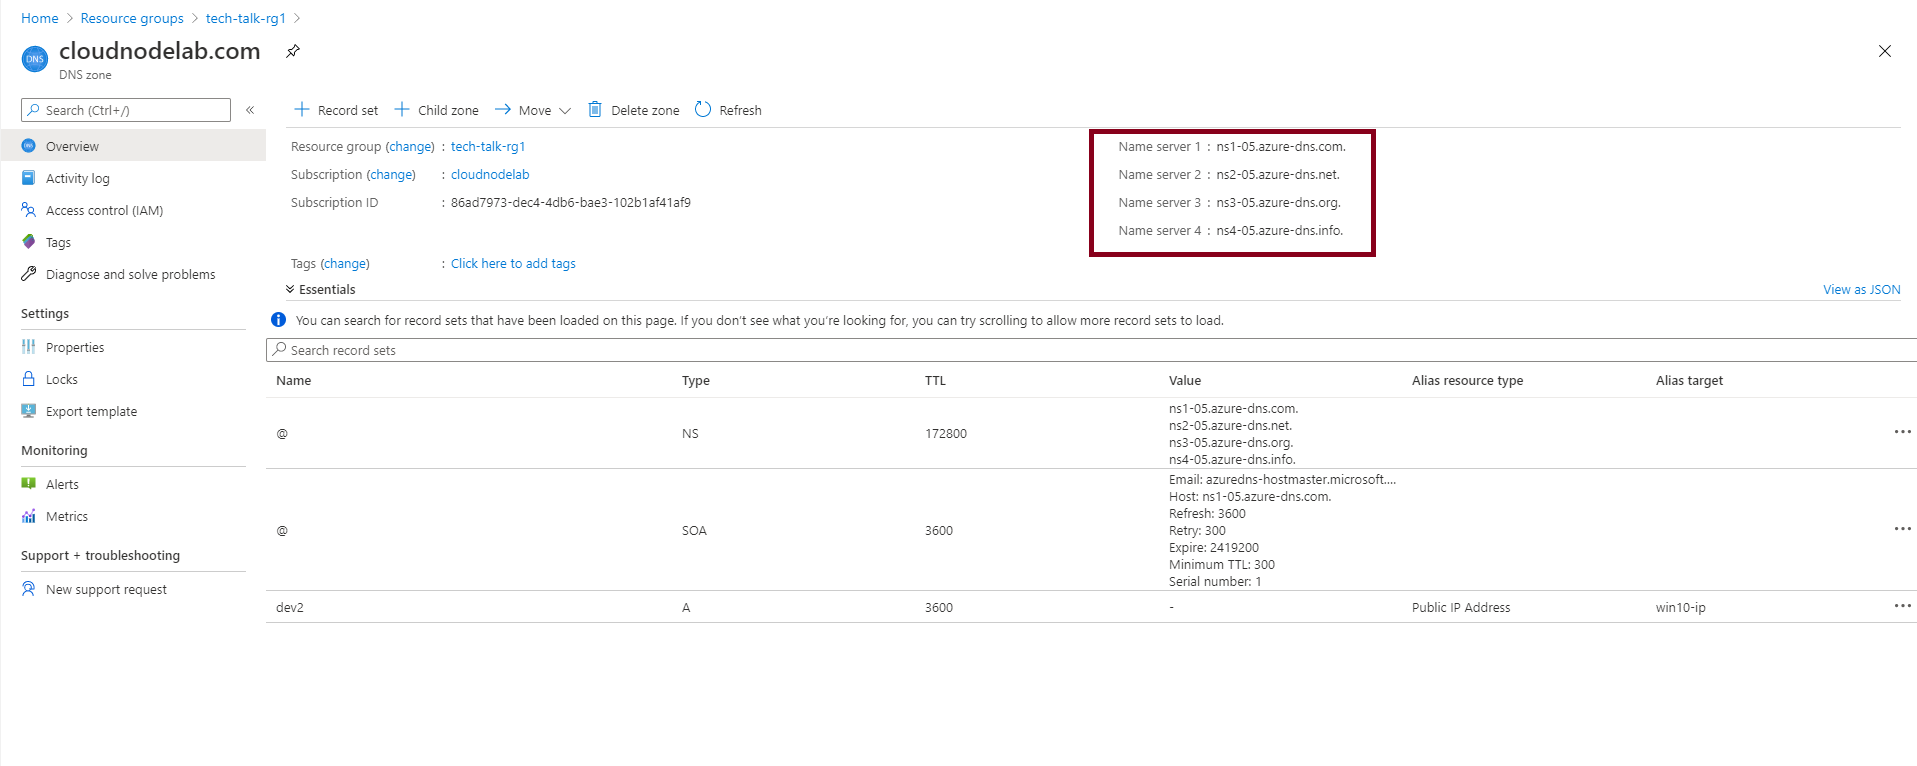This screenshot has width=1917, height=766.
Task: Open more options for the NS record
Action: point(1902,432)
